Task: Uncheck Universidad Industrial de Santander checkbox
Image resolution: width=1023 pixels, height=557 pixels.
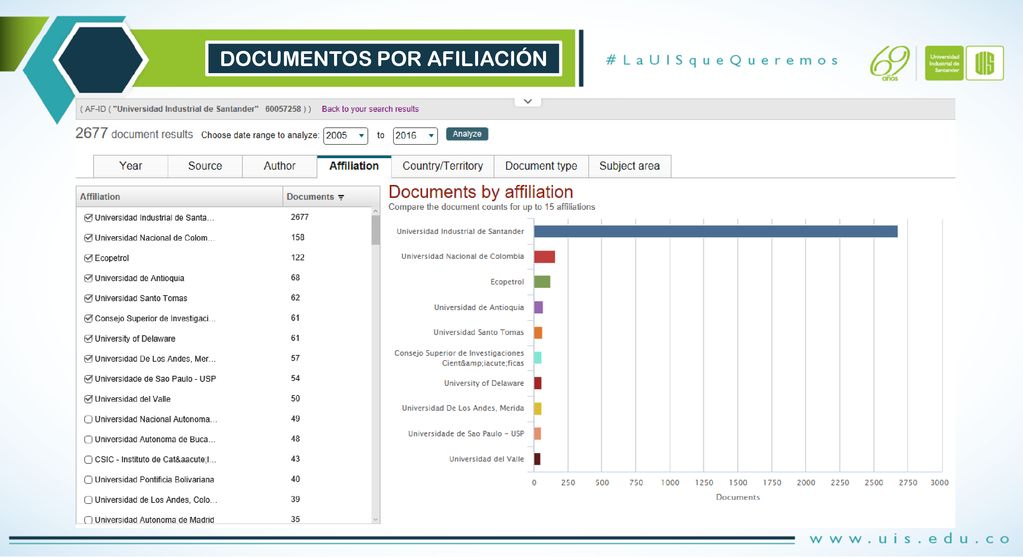Action: [88, 218]
